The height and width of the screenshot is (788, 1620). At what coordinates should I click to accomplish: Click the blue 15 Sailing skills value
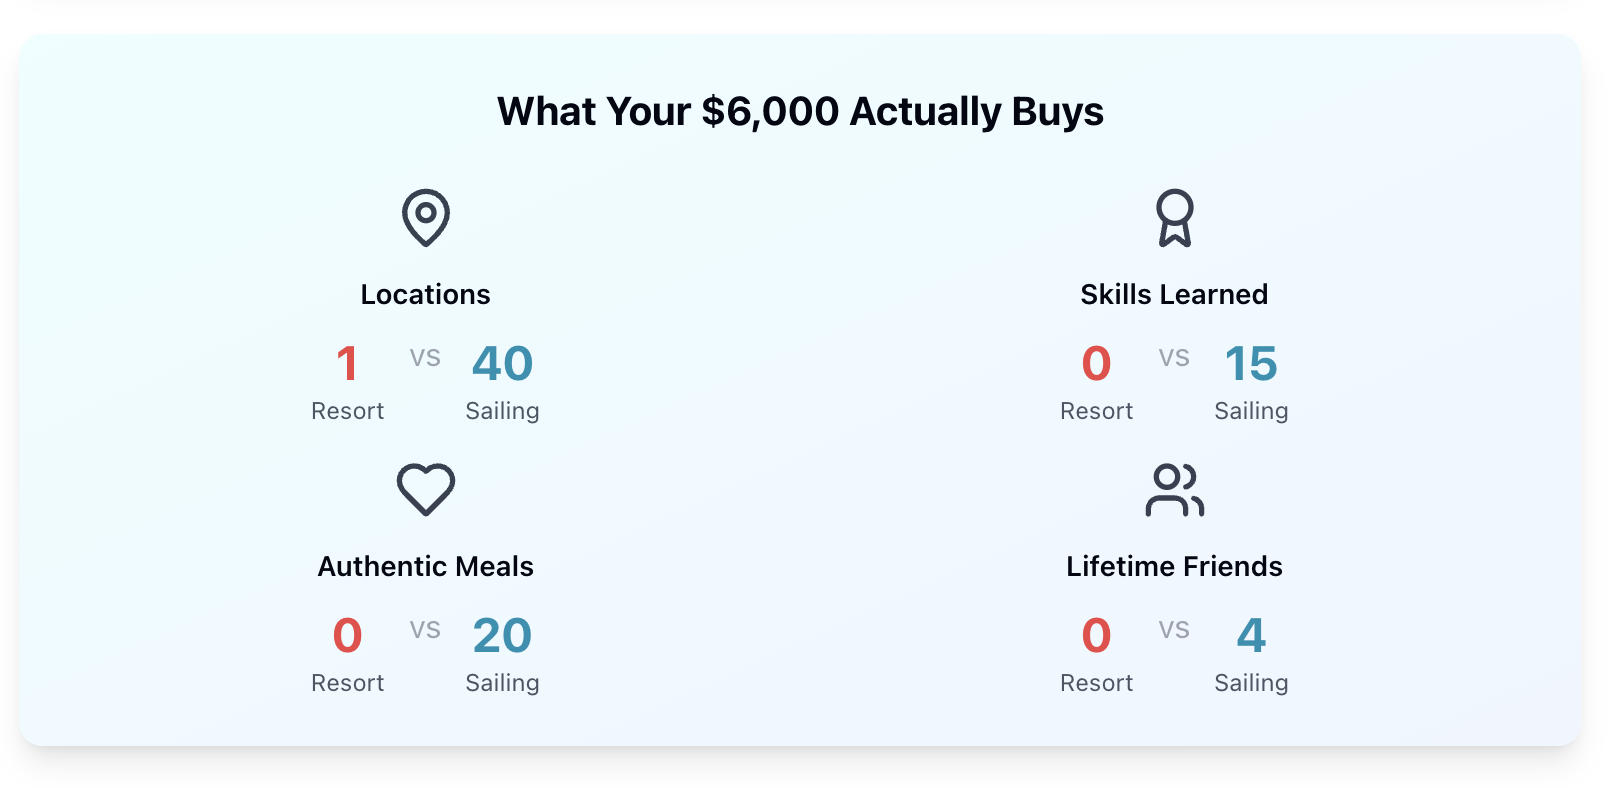click(1251, 363)
